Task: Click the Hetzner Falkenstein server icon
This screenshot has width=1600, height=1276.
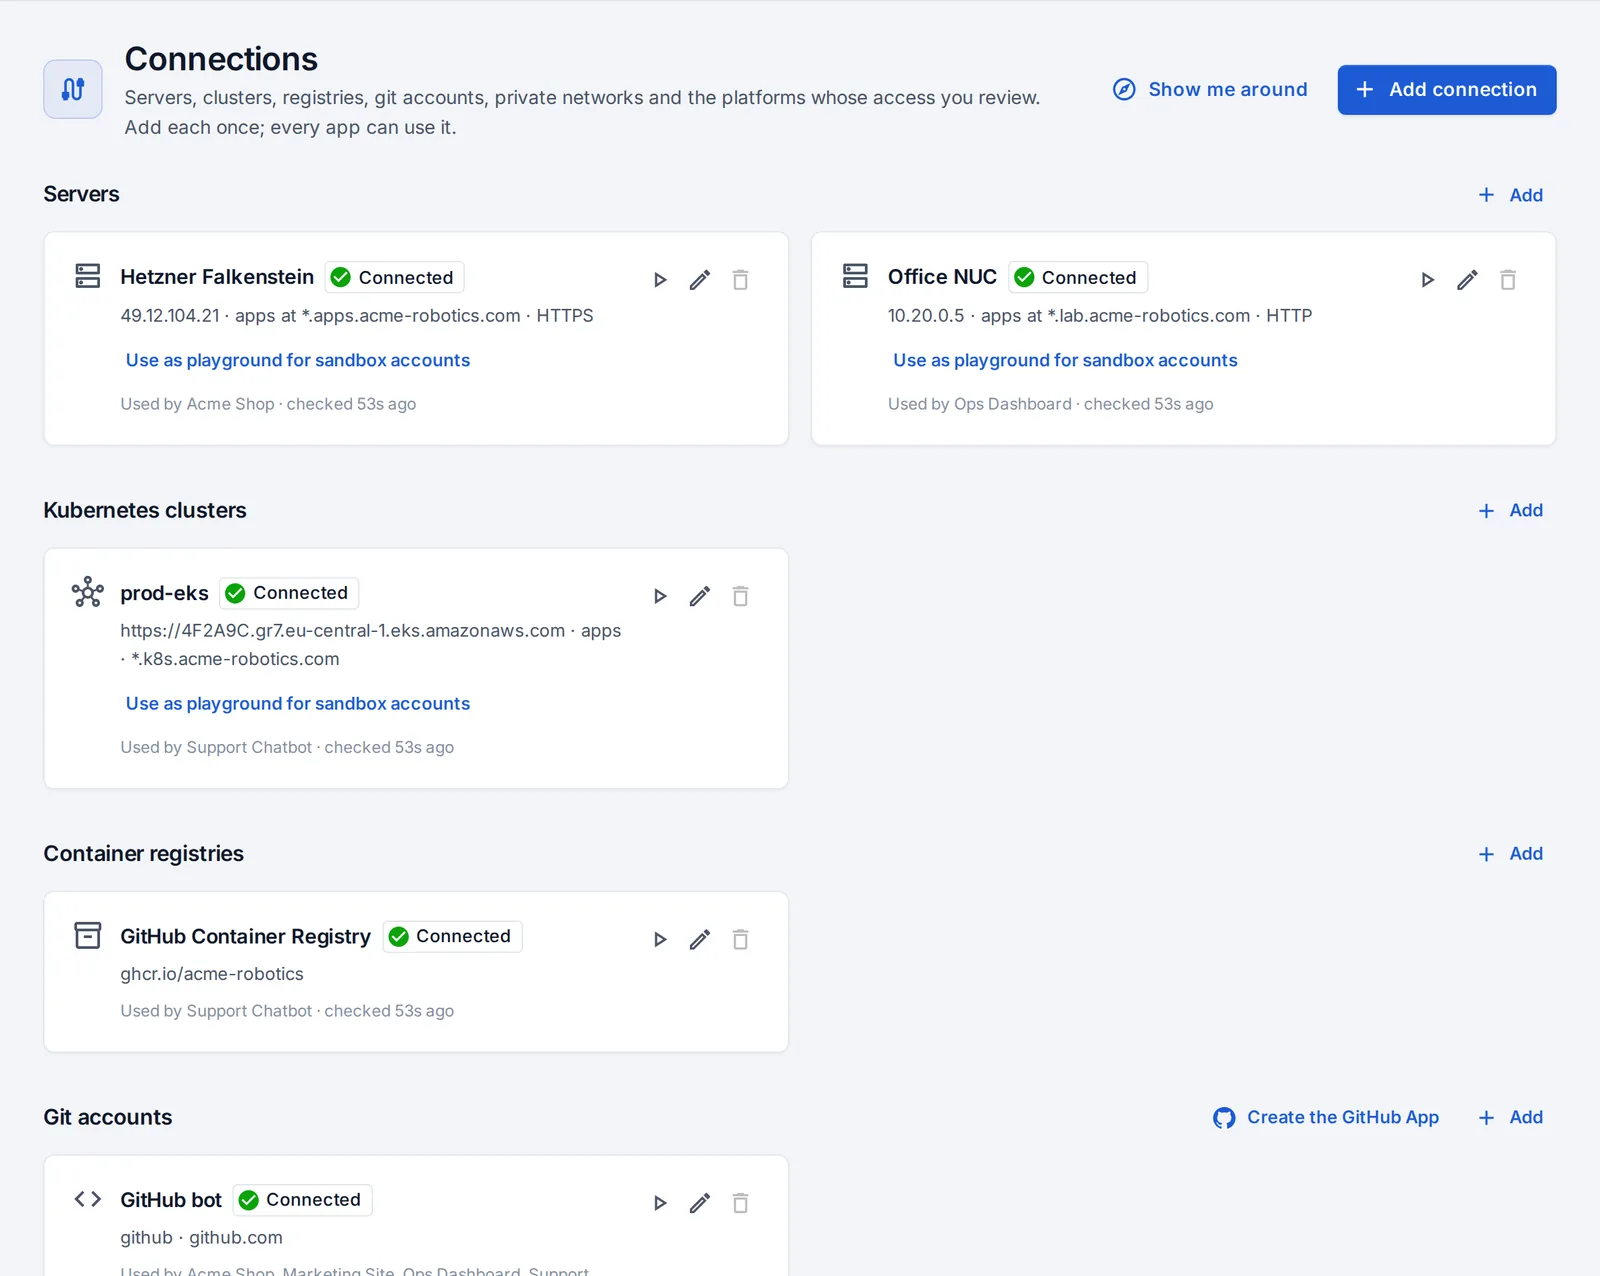Action: pyautogui.click(x=88, y=276)
